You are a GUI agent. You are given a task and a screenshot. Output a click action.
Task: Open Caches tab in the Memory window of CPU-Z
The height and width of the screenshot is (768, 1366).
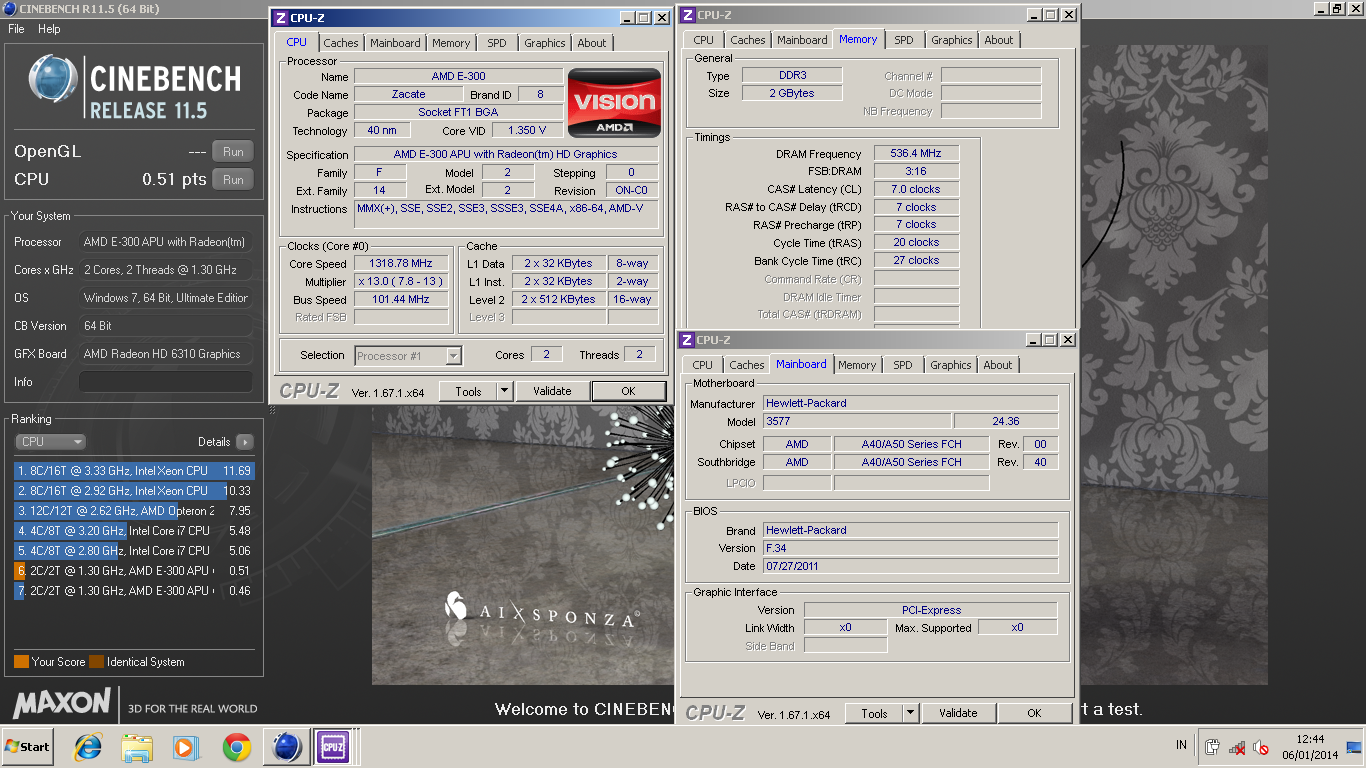point(747,40)
